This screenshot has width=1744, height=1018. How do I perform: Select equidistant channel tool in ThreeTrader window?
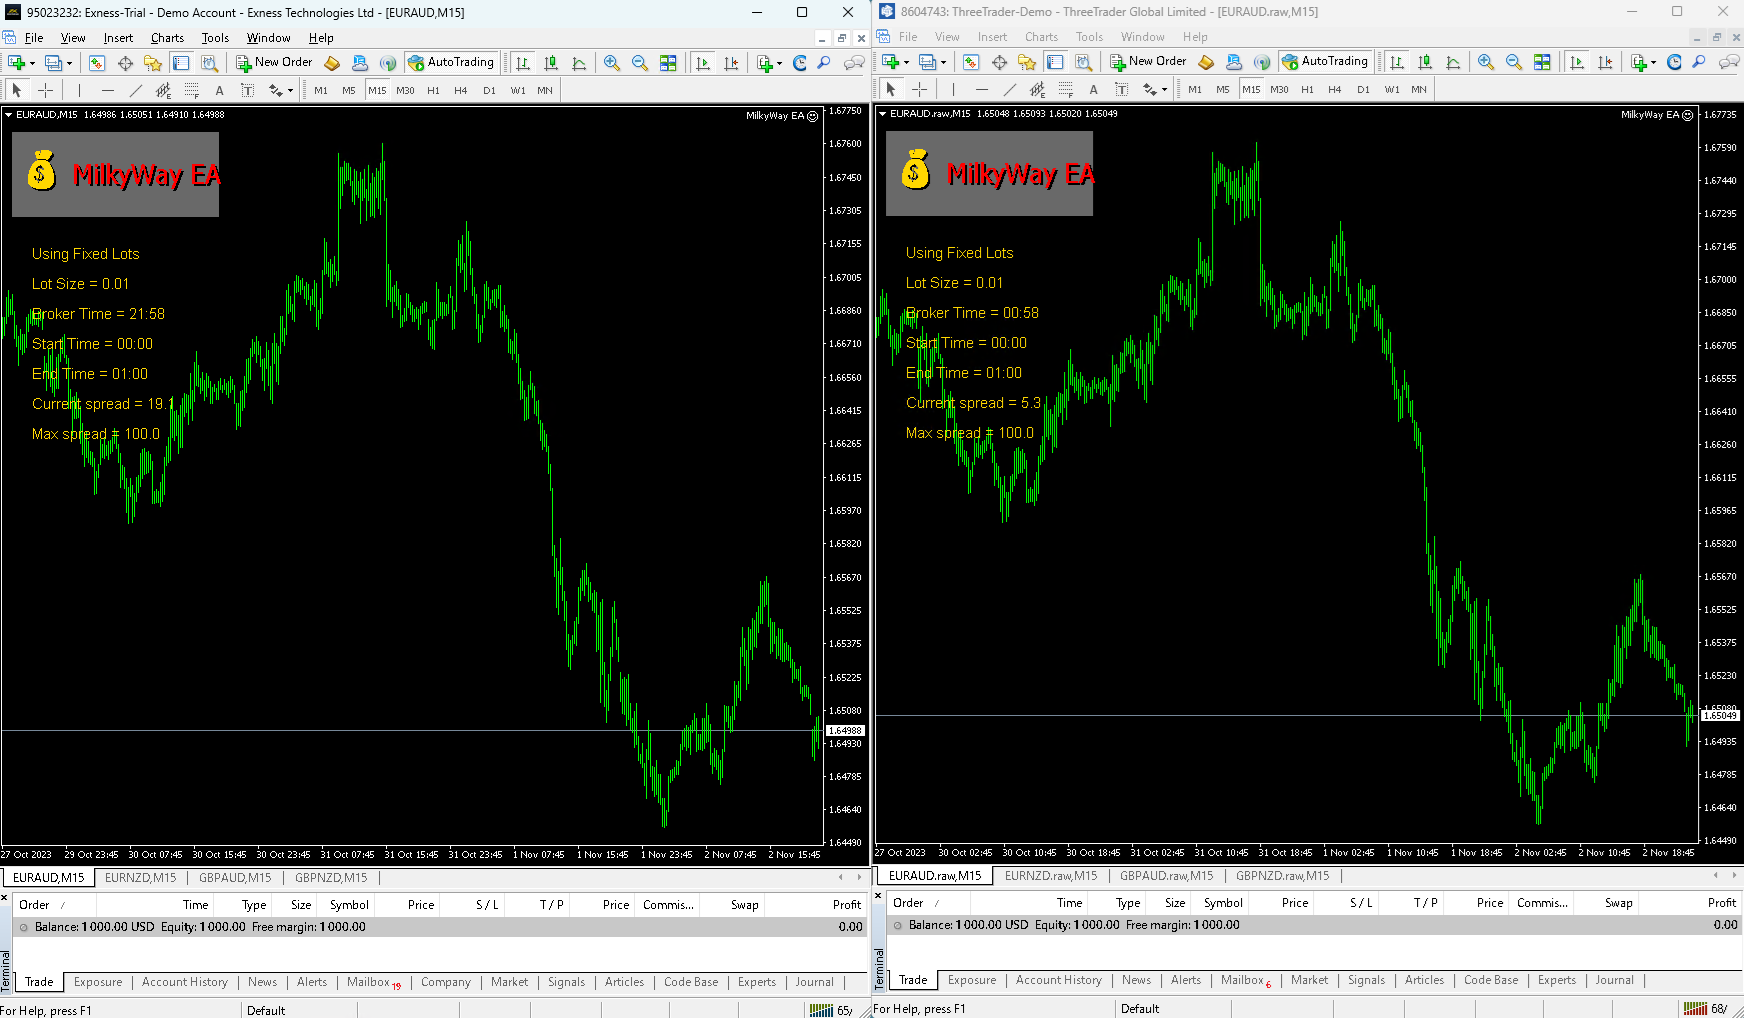1037,89
